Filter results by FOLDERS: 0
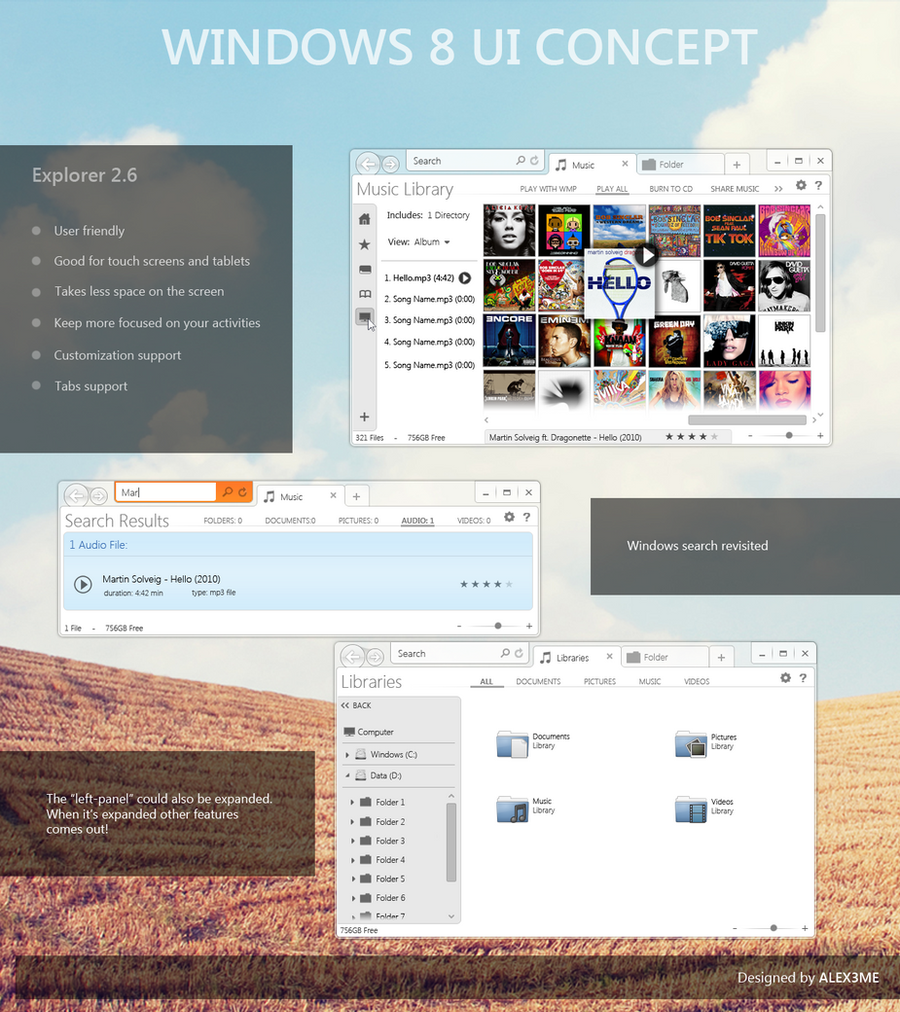This screenshot has height=1012, width=900. click(x=223, y=520)
